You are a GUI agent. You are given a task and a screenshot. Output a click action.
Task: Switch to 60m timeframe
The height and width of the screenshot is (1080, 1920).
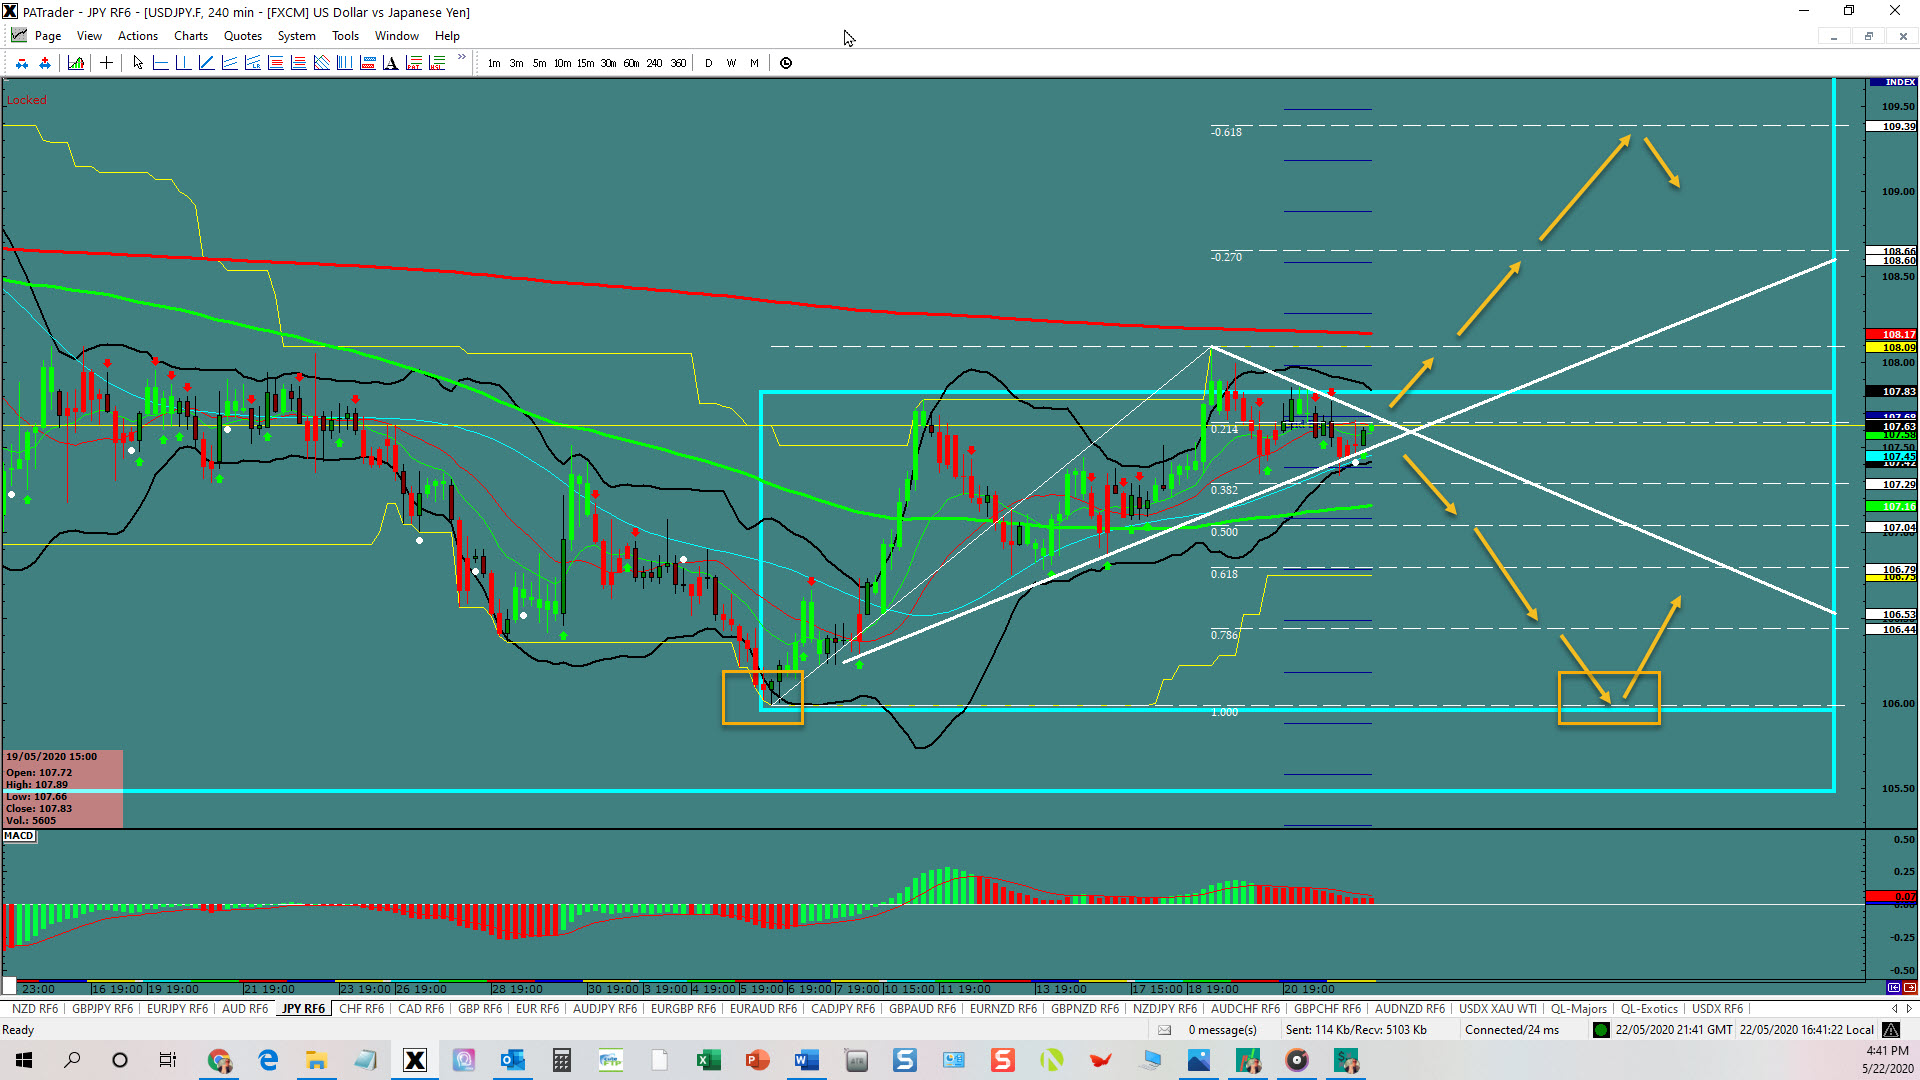click(631, 63)
